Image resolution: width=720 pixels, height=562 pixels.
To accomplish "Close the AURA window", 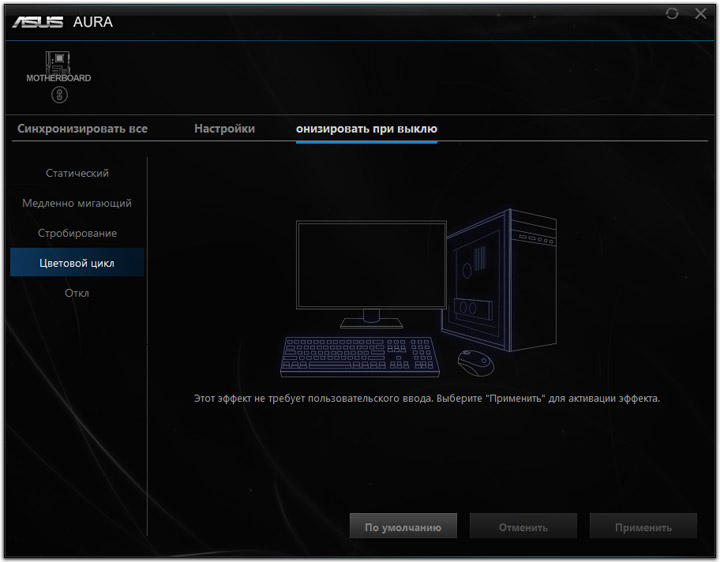I will (x=701, y=14).
